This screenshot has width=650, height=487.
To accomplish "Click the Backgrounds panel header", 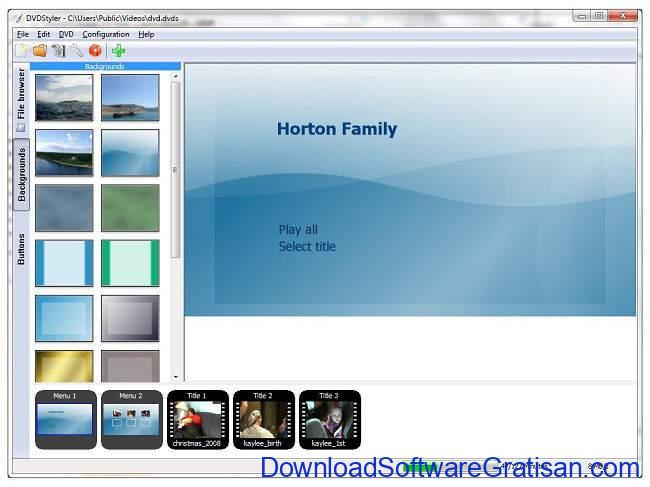I will tap(105, 66).
